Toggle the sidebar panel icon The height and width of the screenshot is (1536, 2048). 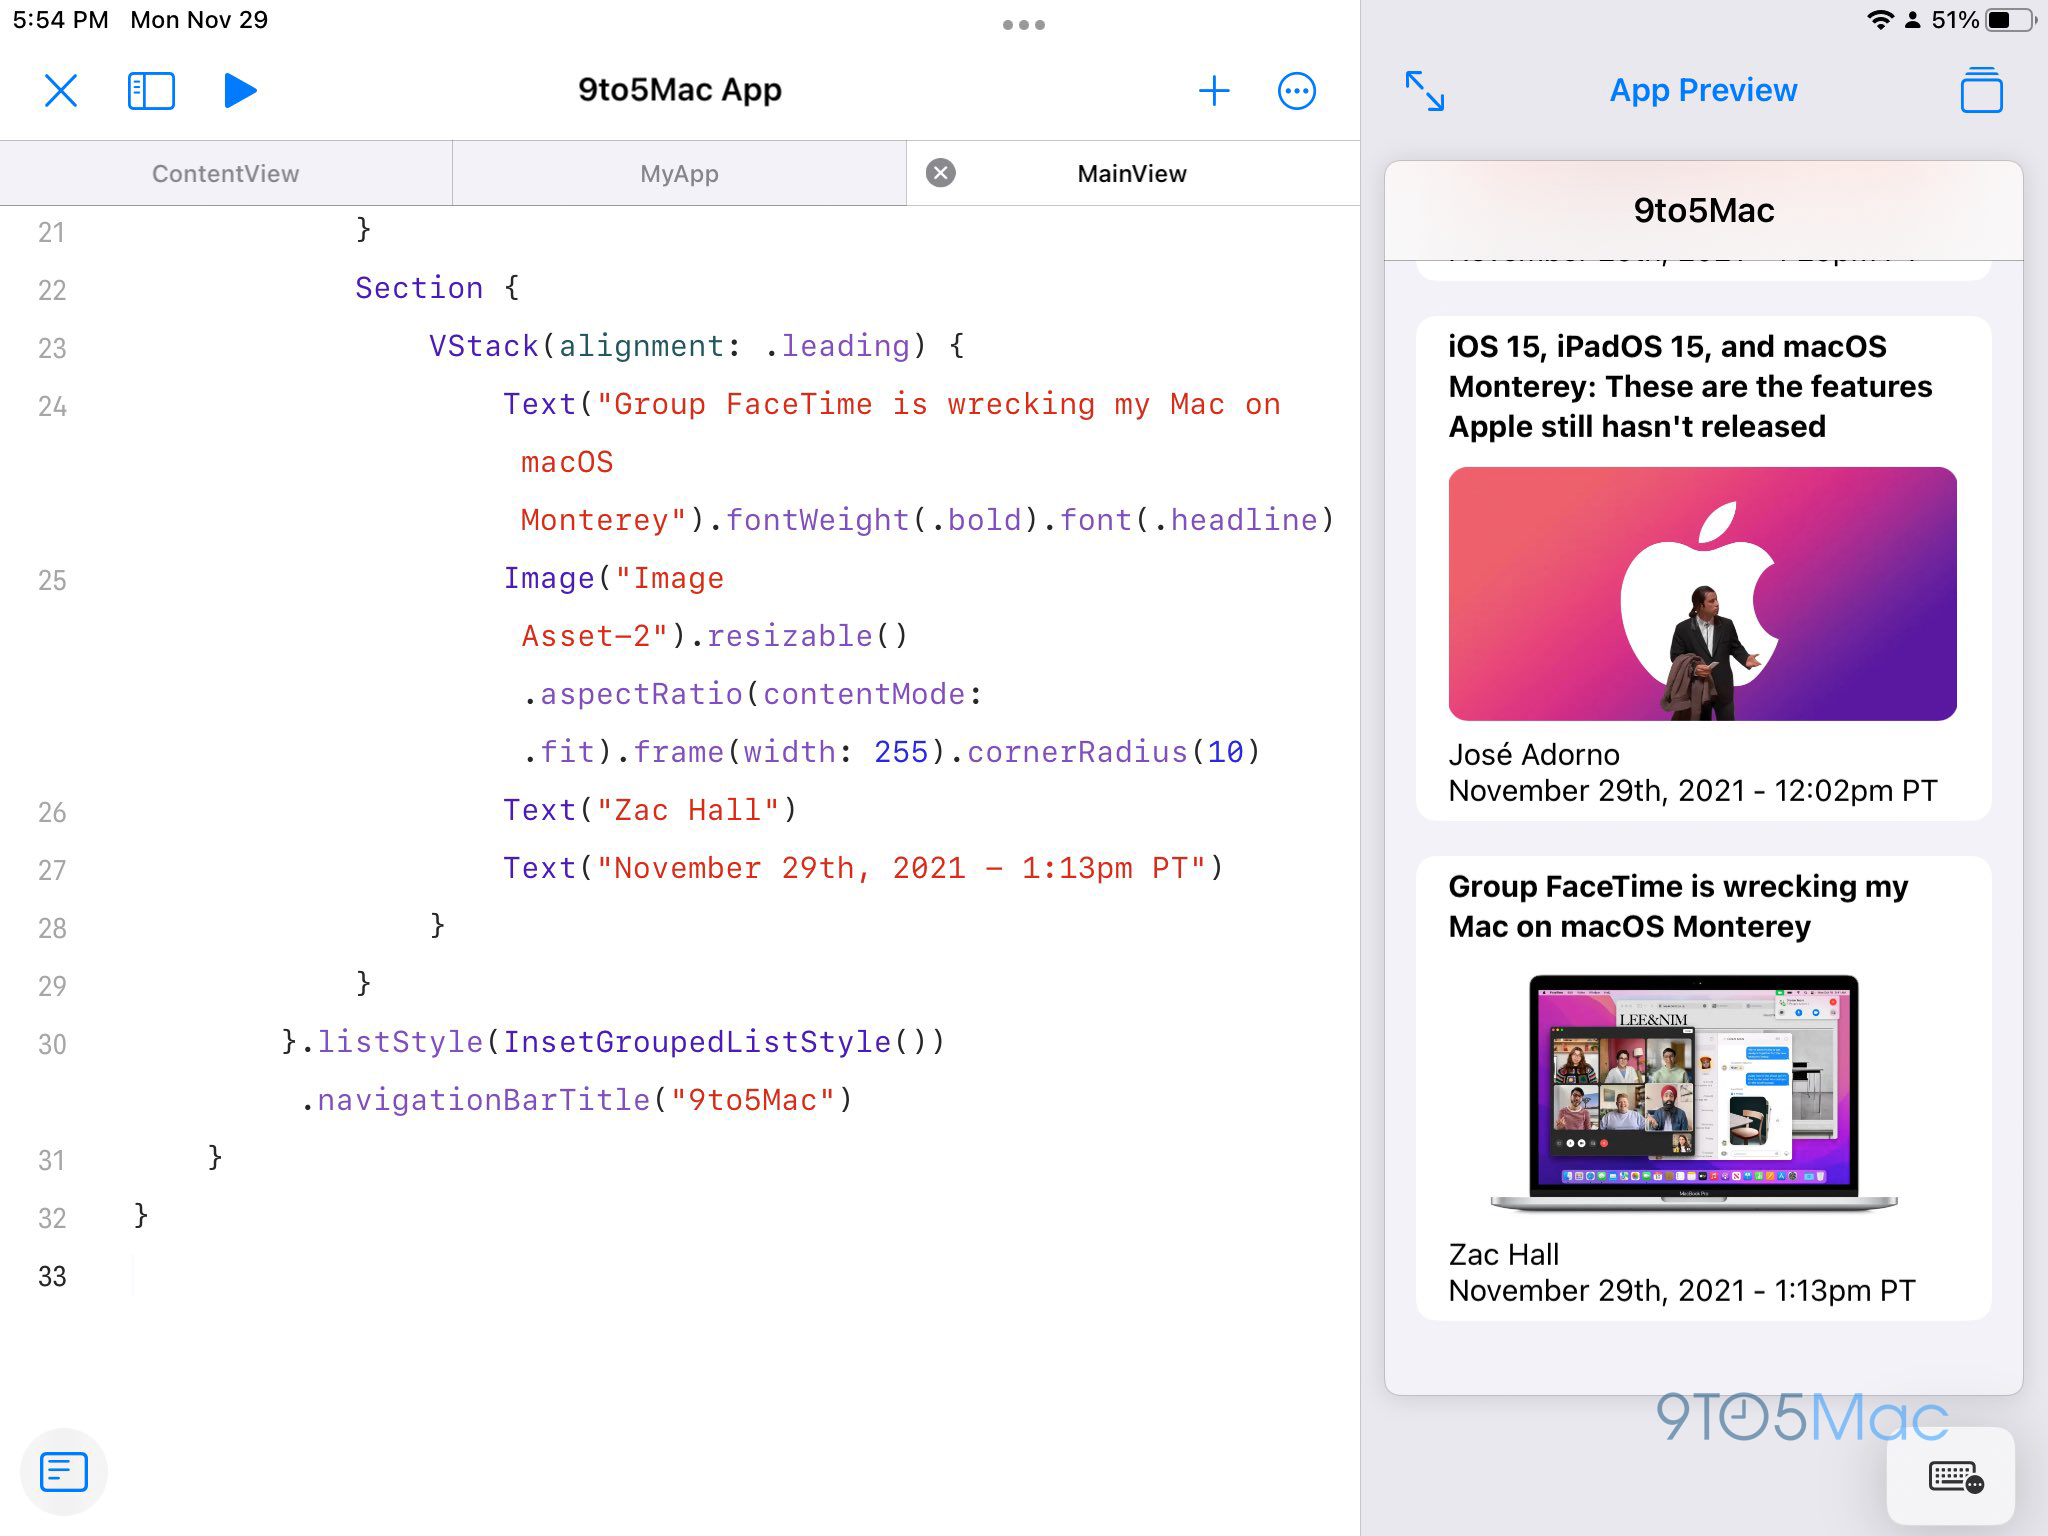coord(151,91)
